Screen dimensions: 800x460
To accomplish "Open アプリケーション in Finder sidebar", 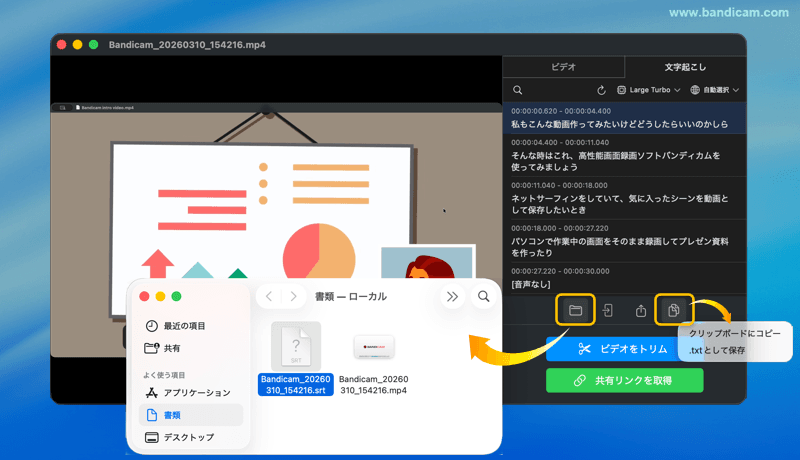I will pyautogui.click(x=190, y=393).
